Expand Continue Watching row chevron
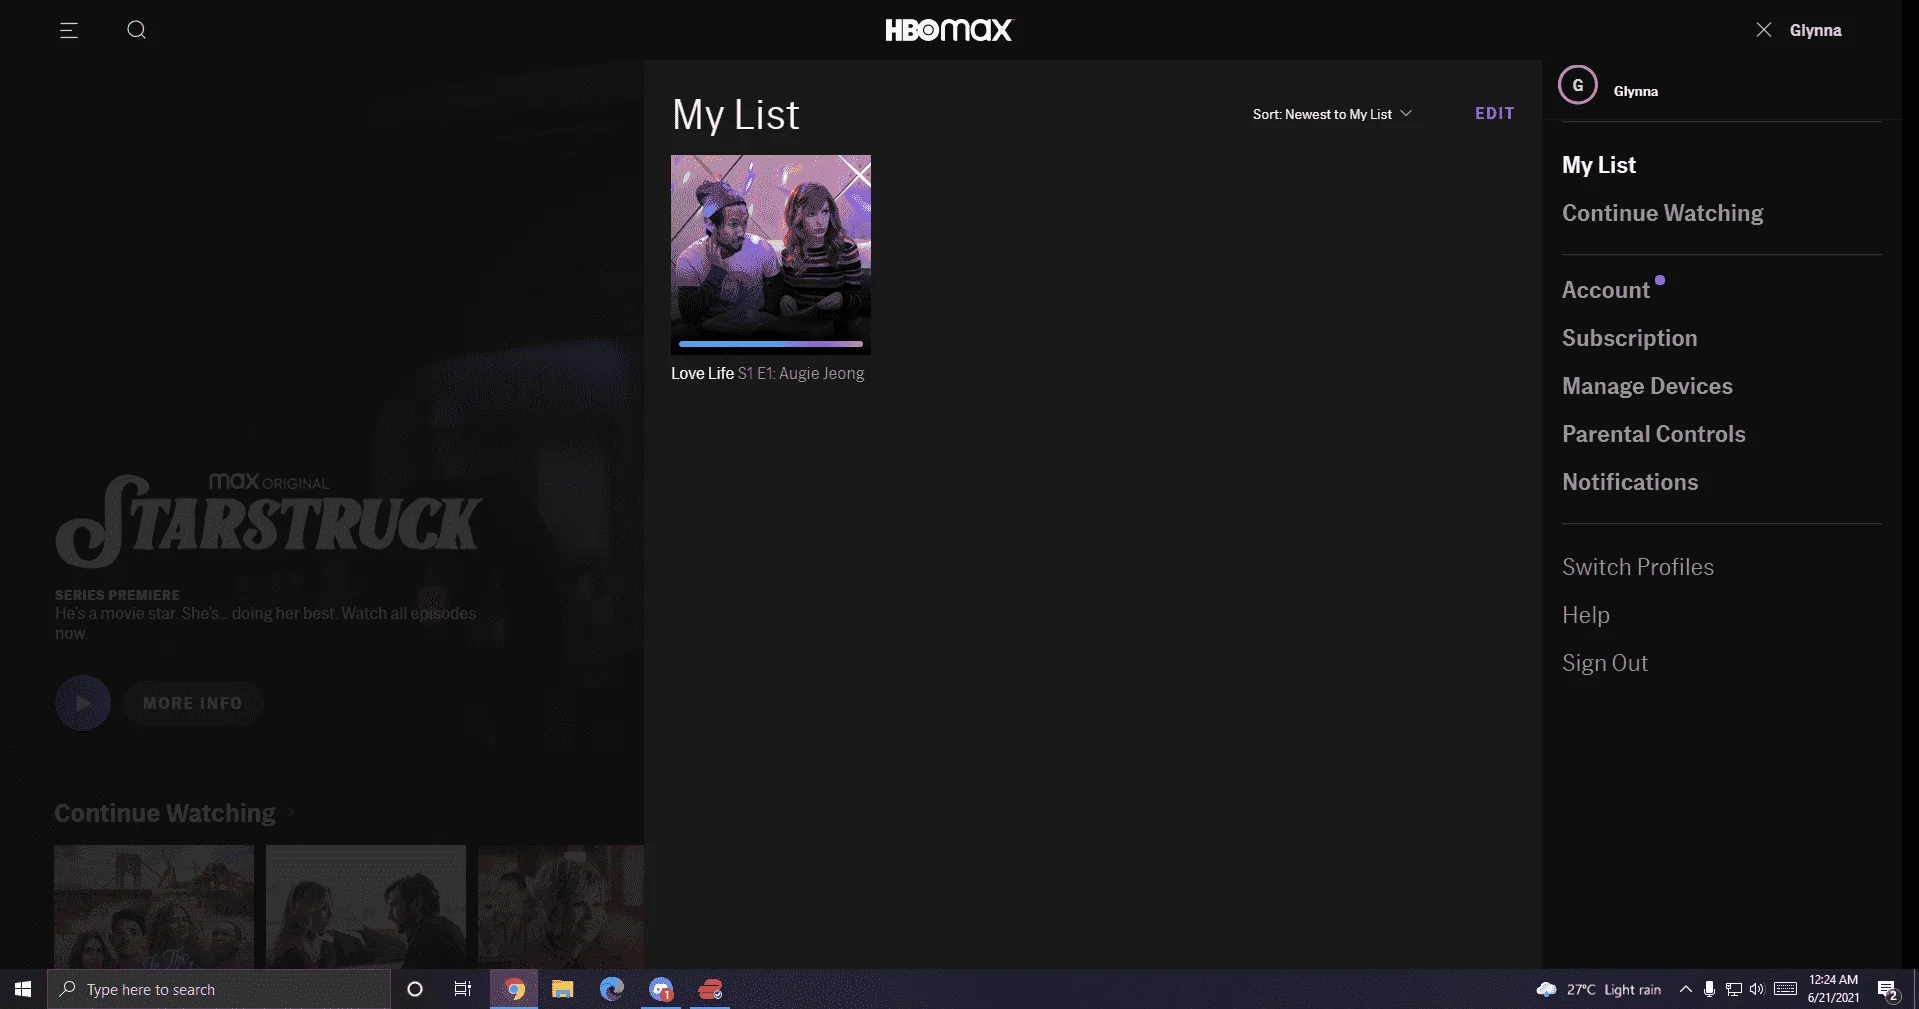 coord(291,813)
